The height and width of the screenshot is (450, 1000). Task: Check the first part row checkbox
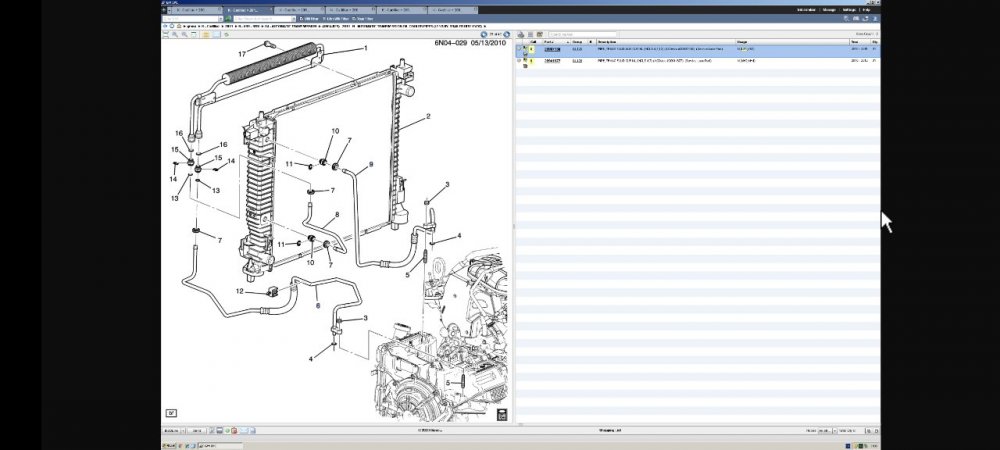(520, 49)
